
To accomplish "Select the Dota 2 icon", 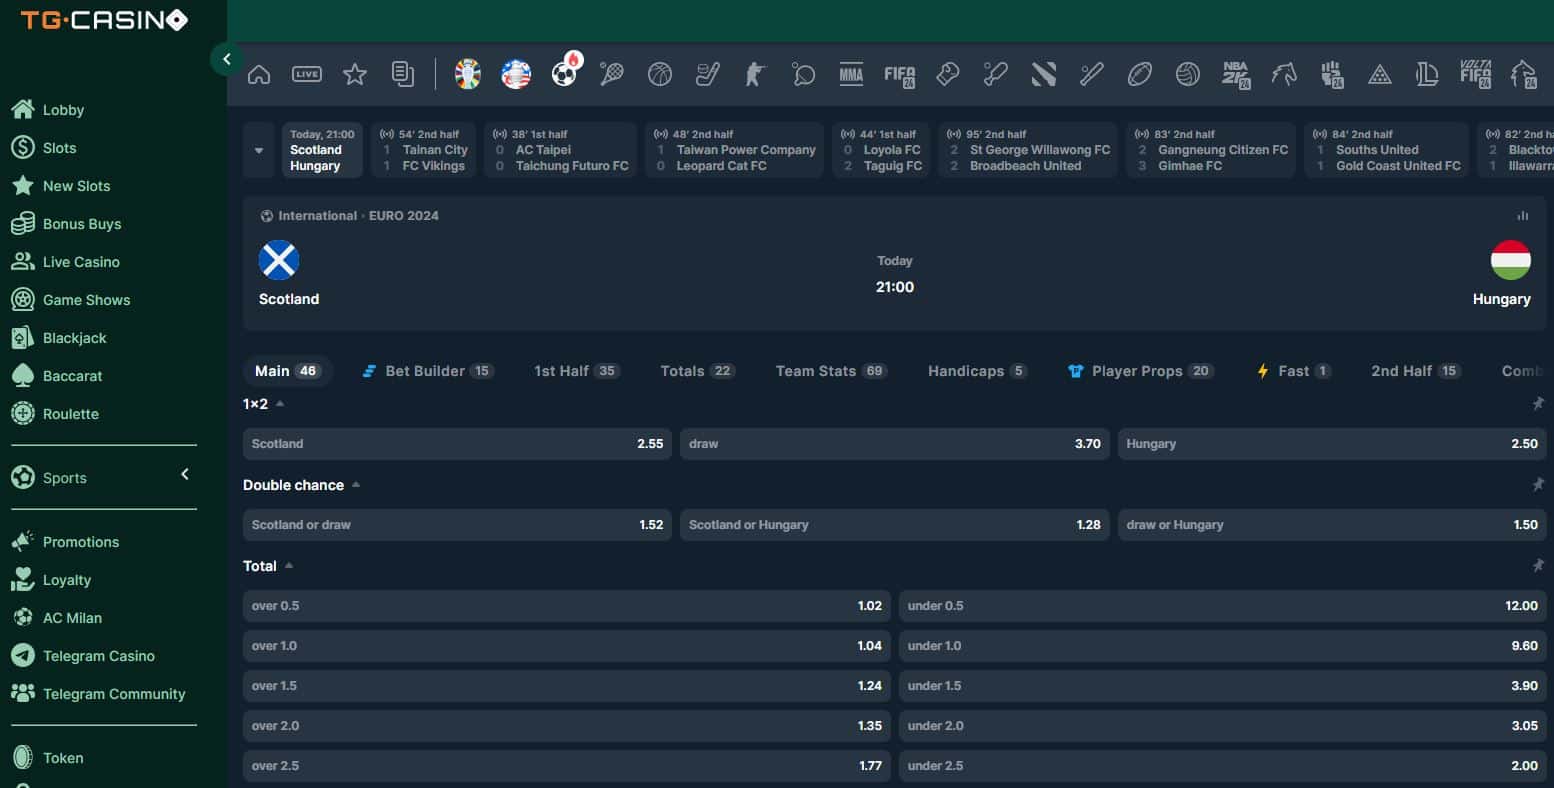I will 1044,74.
